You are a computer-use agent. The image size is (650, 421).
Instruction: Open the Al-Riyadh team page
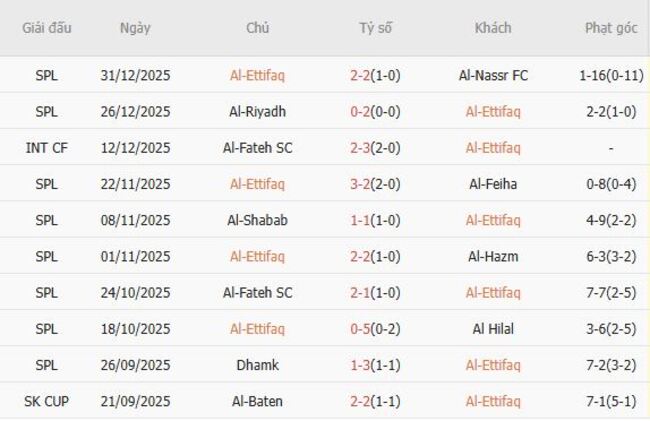click(x=257, y=111)
